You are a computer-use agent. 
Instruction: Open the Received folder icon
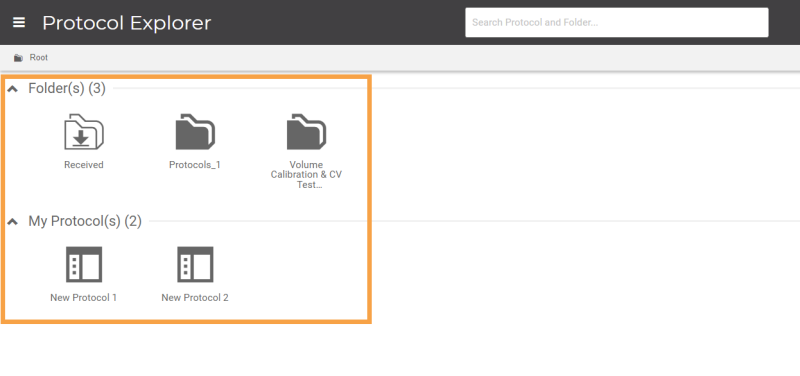pyautogui.click(x=84, y=132)
